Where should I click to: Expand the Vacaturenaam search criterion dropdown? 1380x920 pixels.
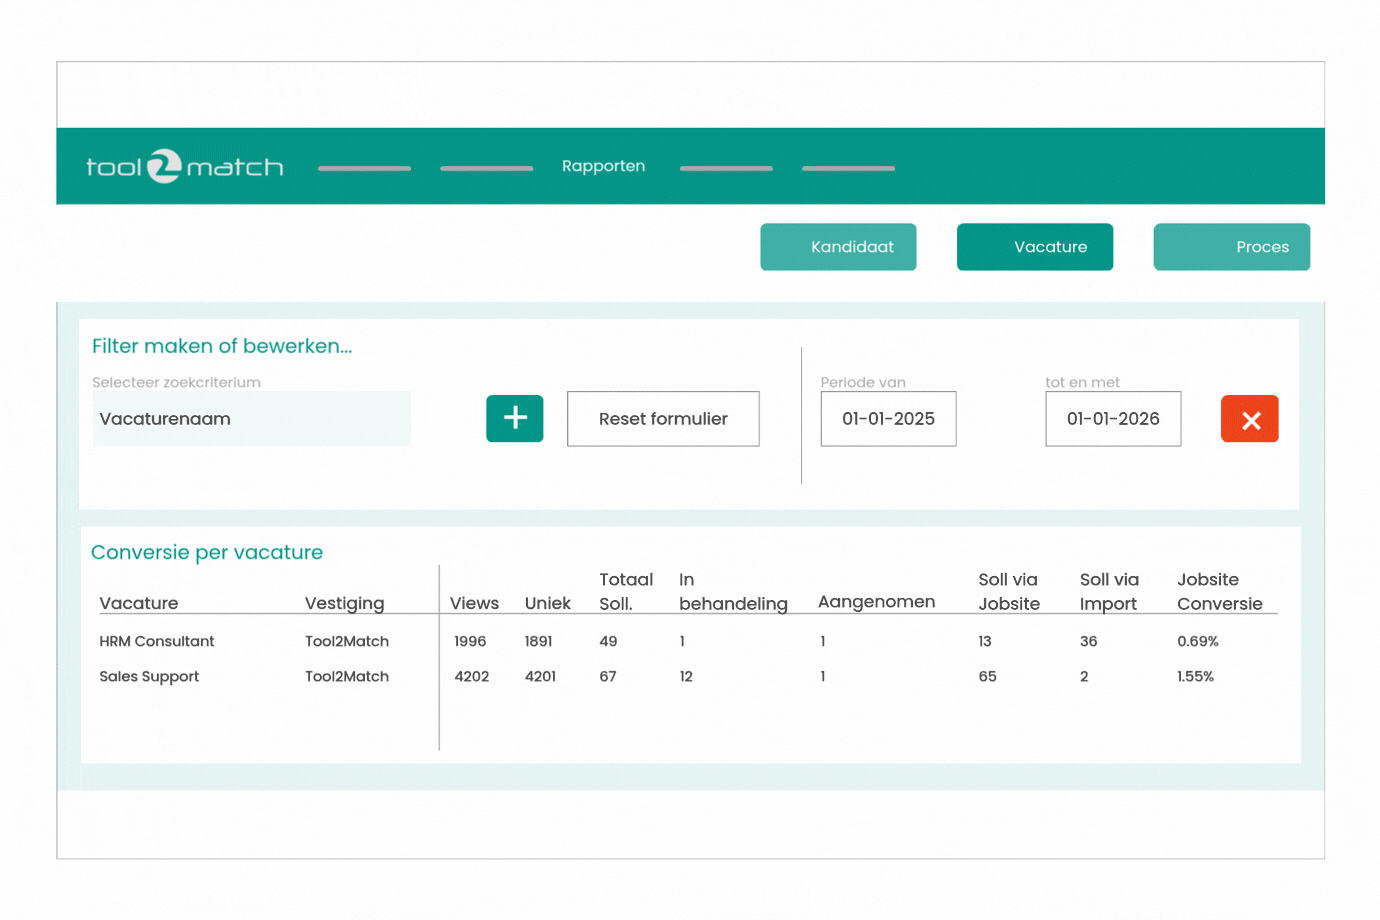(x=251, y=419)
